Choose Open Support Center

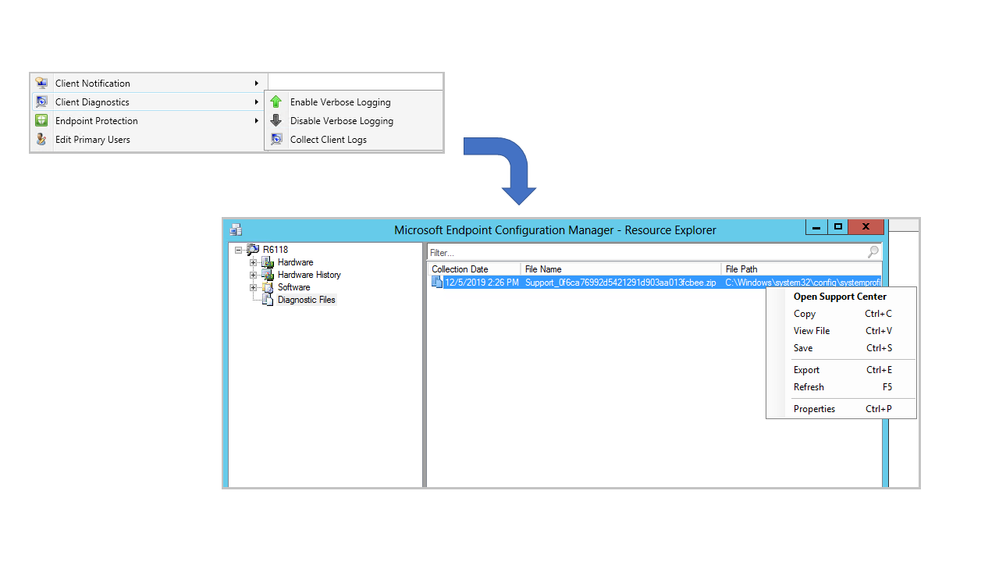[840, 296]
